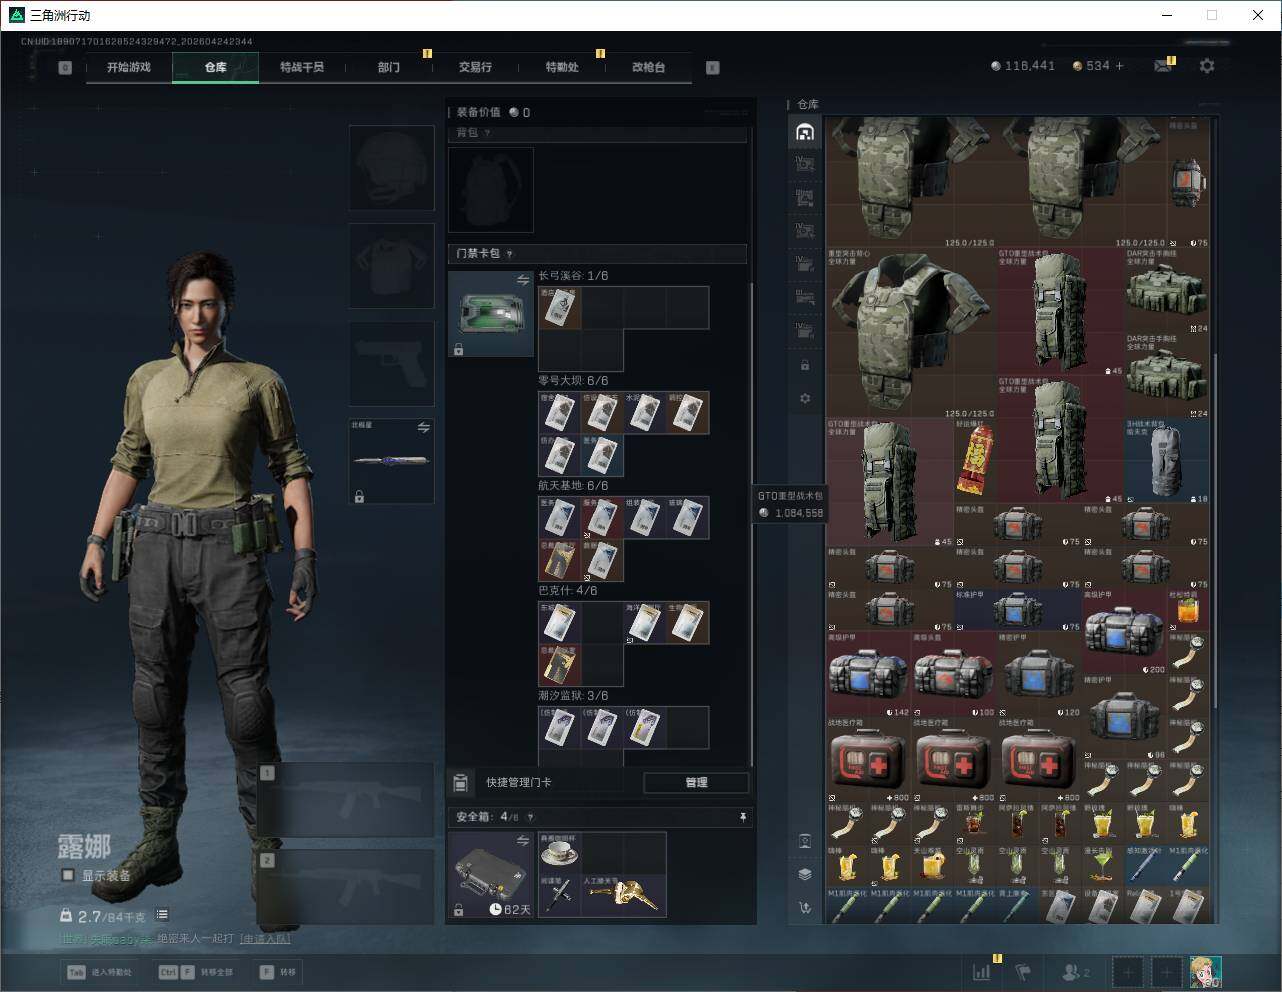This screenshot has width=1282, height=992.
Task: Click the 转移全部 shortcut button
Action: [196, 972]
